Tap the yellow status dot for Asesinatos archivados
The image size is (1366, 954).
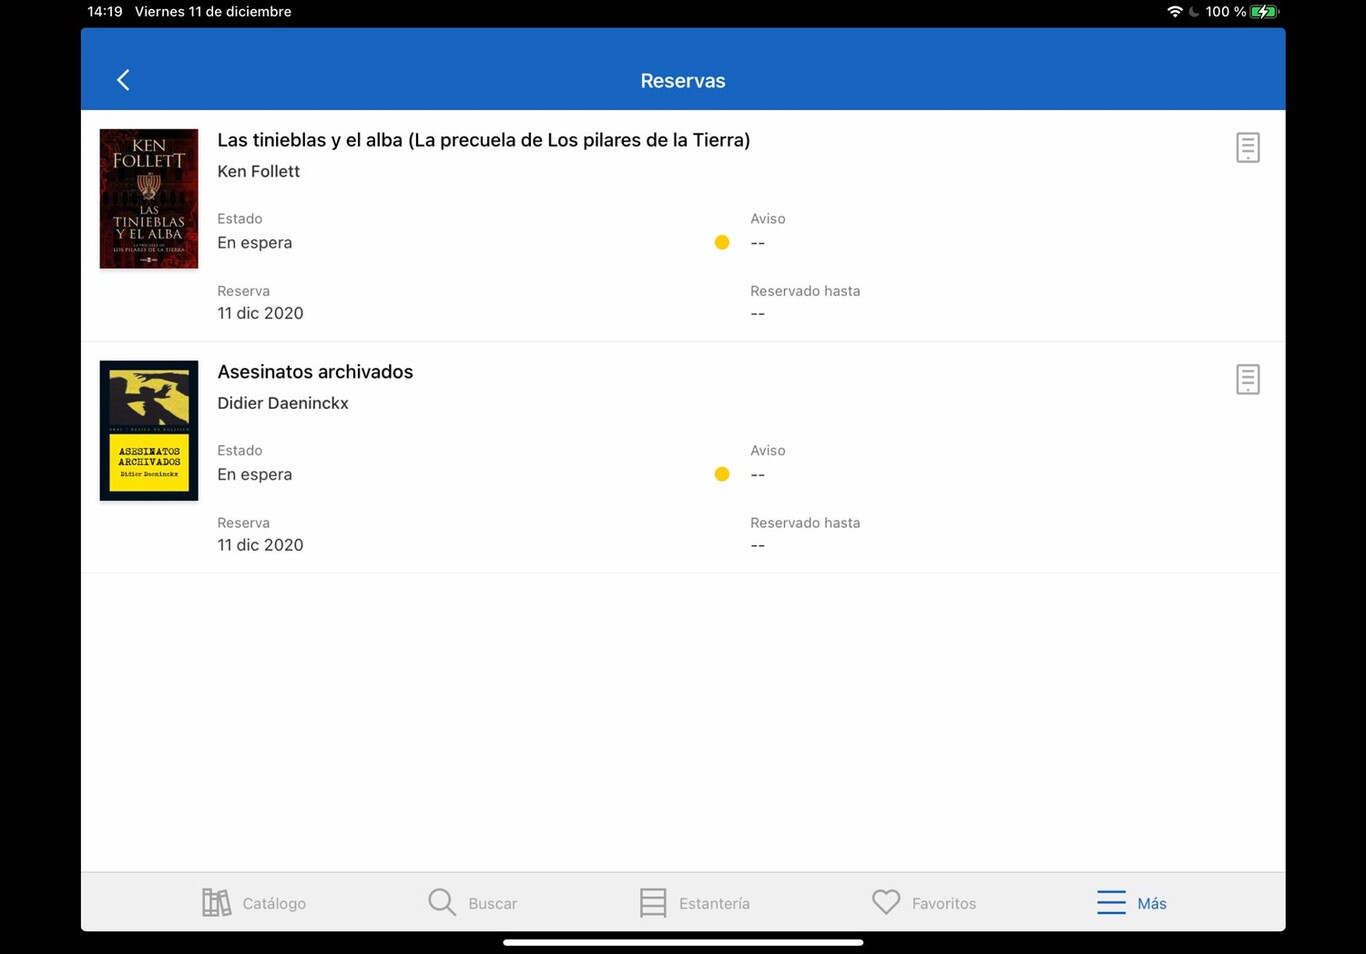click(x=722, y=474)
